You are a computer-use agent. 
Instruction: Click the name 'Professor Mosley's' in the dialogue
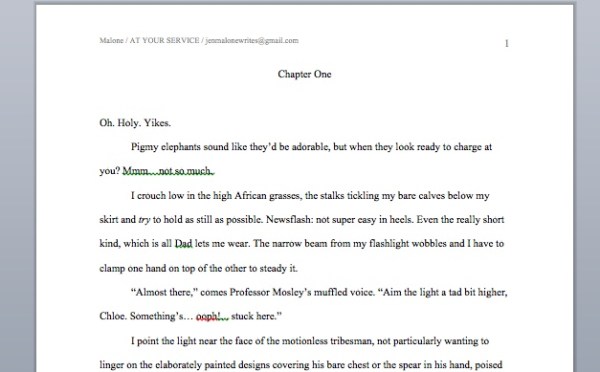(270, 292)
